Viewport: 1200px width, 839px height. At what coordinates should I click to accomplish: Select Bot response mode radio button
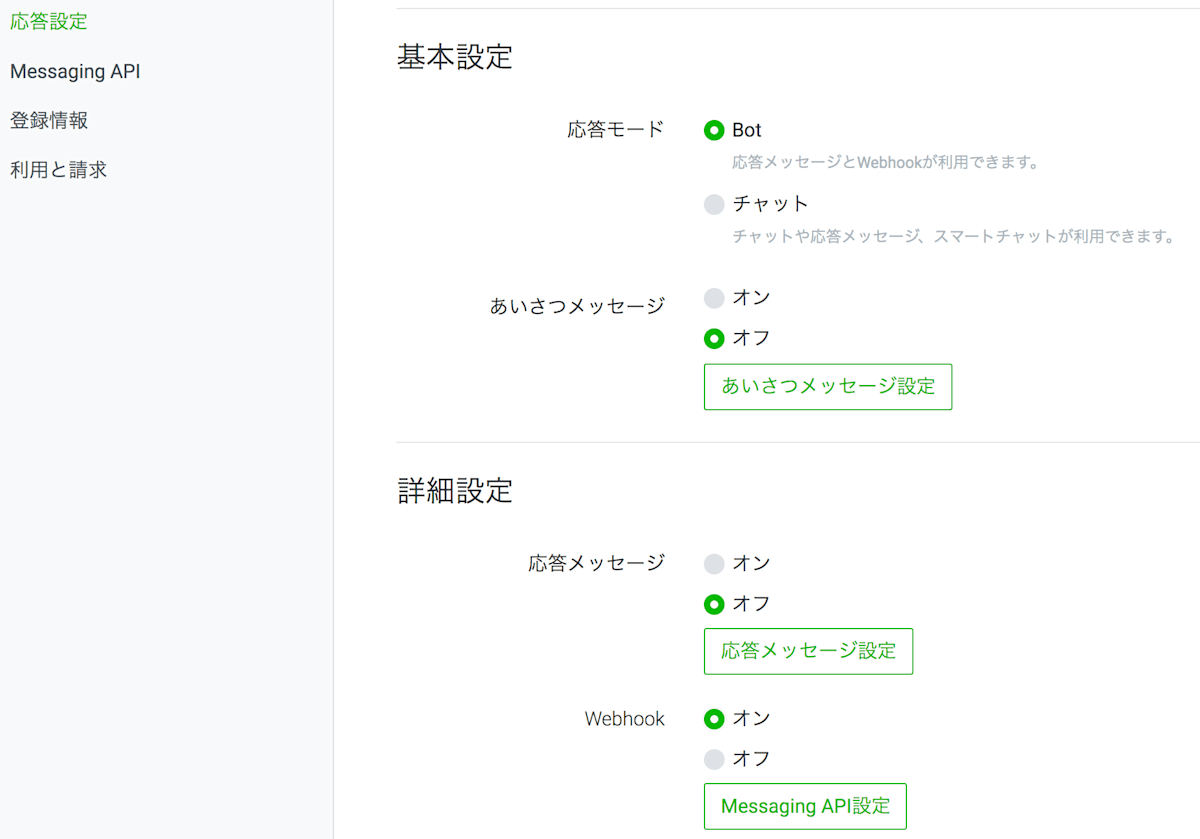point(714,130)
